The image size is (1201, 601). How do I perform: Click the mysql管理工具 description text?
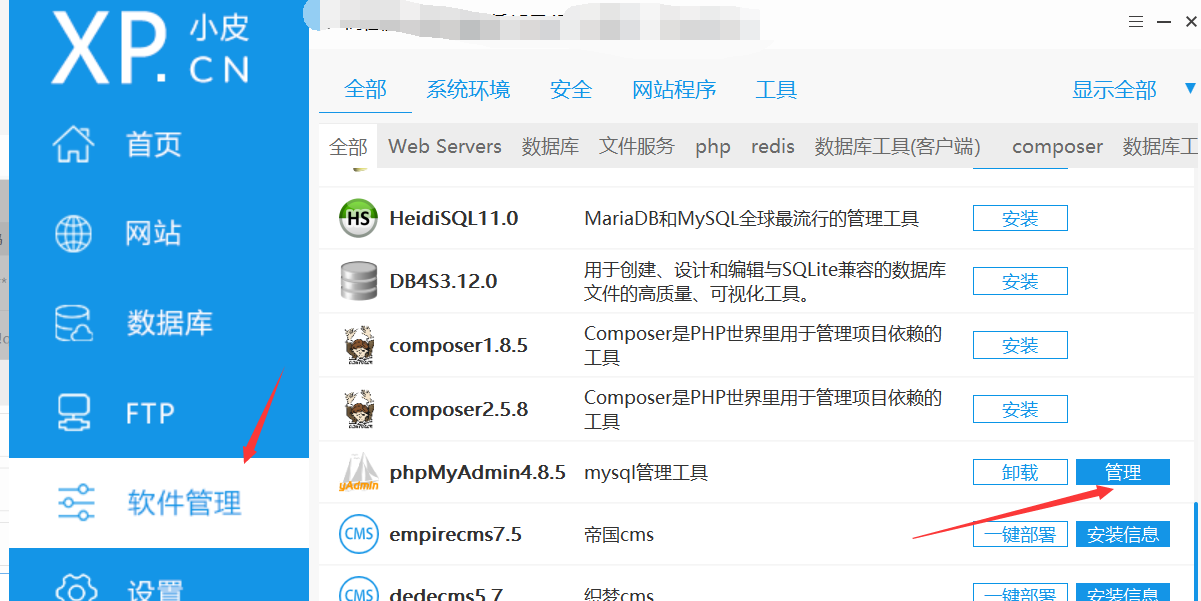coord(646,472)
